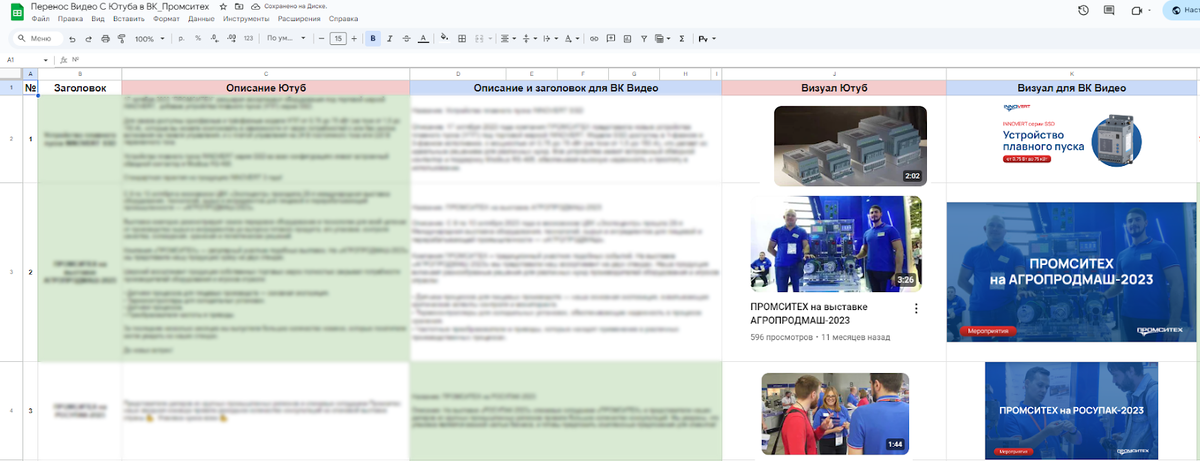Click the share access button
1200x461 pixels.
click(1181, 10)
